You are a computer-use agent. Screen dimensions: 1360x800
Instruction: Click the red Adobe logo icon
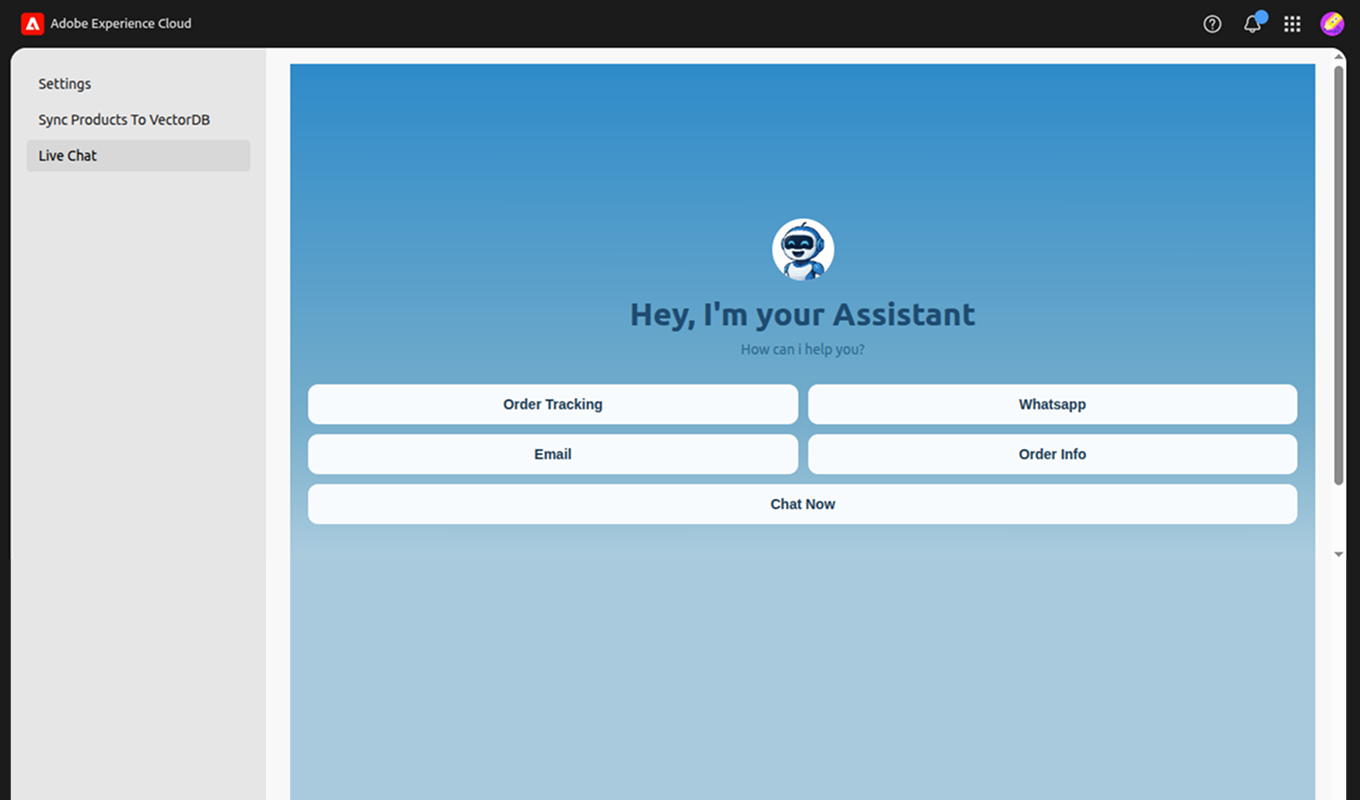click(x=32, y=23)
